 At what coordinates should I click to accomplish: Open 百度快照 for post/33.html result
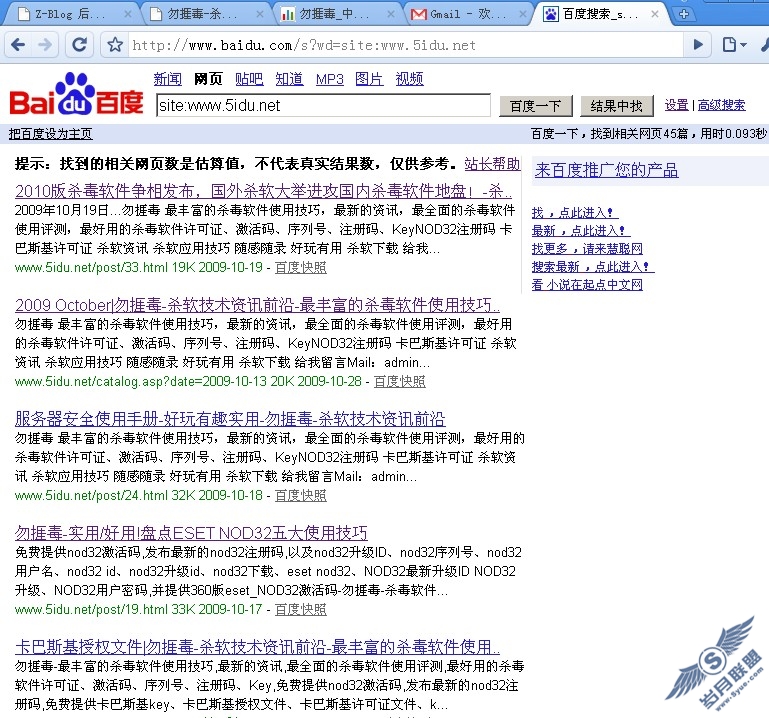tap(301, 267)
